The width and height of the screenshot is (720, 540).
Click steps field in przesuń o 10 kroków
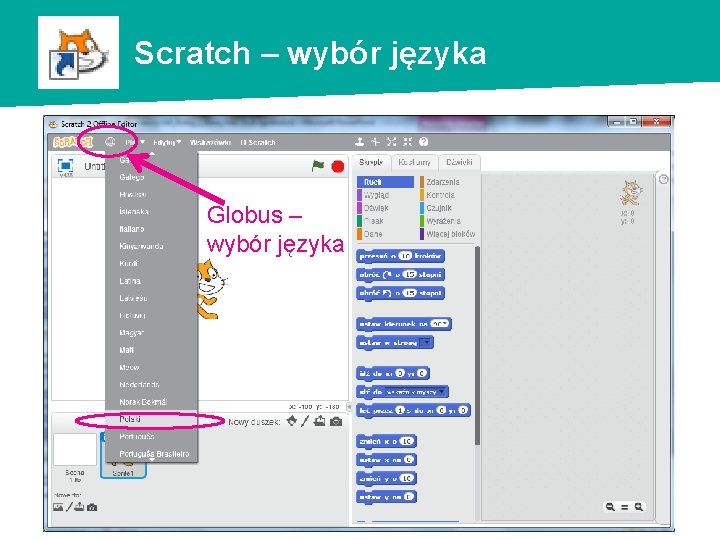click(x=404, y=256)
